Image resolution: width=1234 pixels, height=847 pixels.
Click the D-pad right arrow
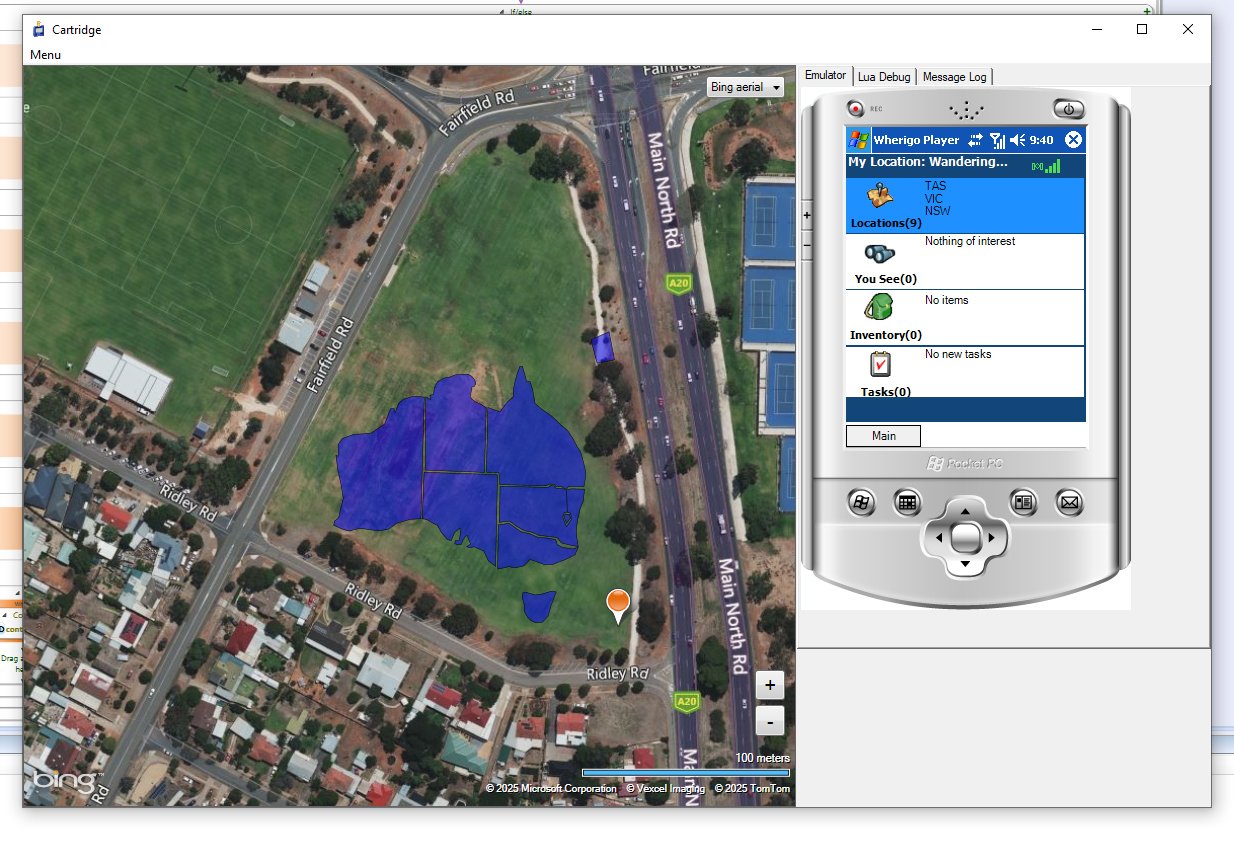click(x=992, y=538)
